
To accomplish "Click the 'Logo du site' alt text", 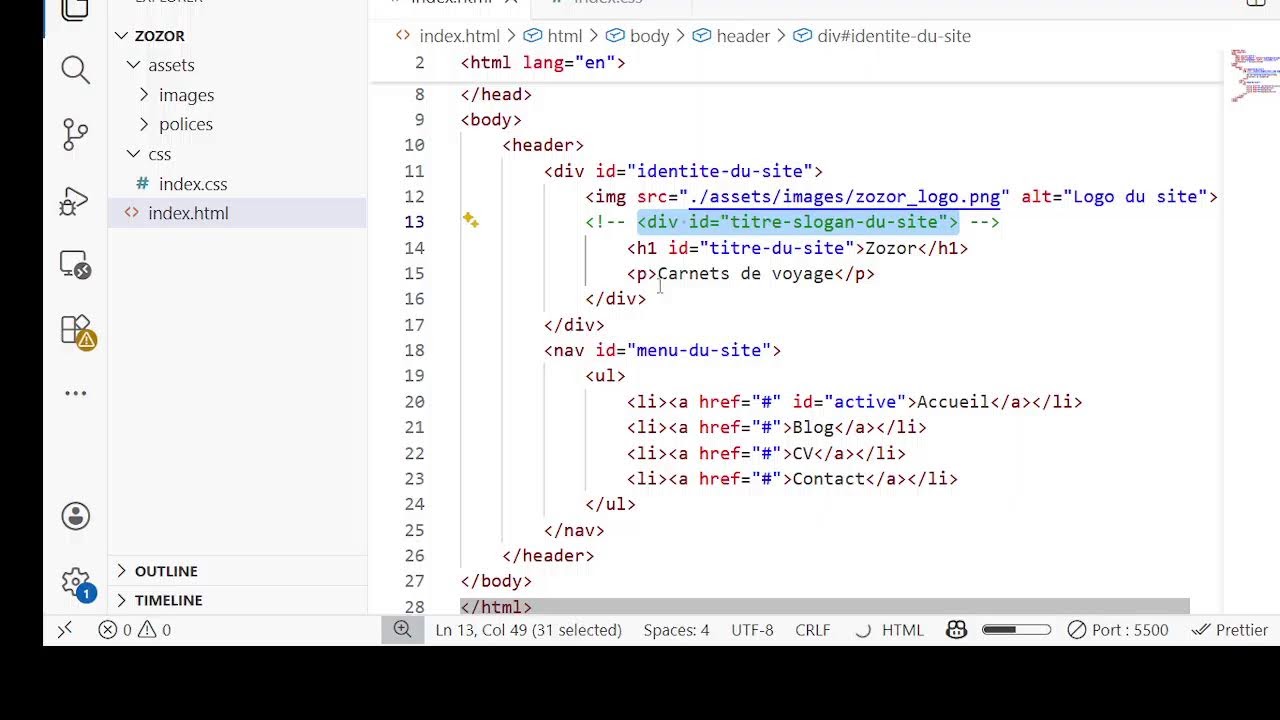I will coord(1135,197).
